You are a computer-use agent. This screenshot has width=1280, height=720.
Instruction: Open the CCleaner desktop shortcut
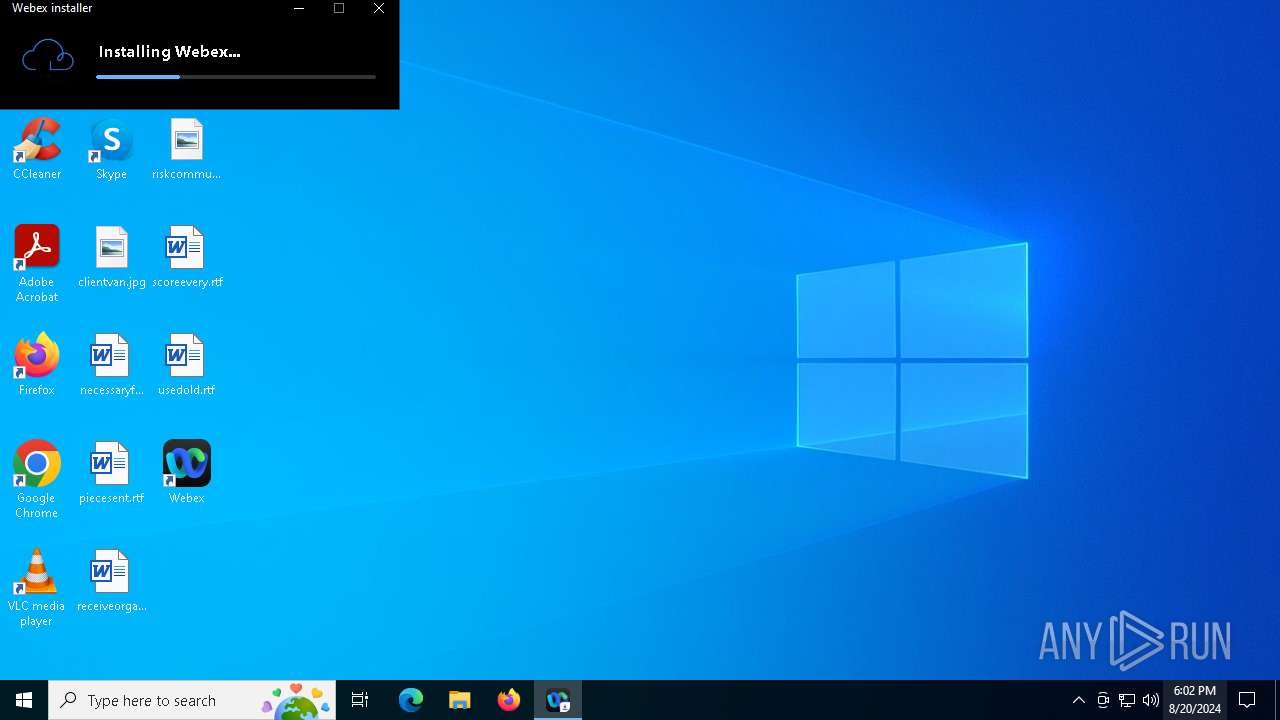point(37,149)
